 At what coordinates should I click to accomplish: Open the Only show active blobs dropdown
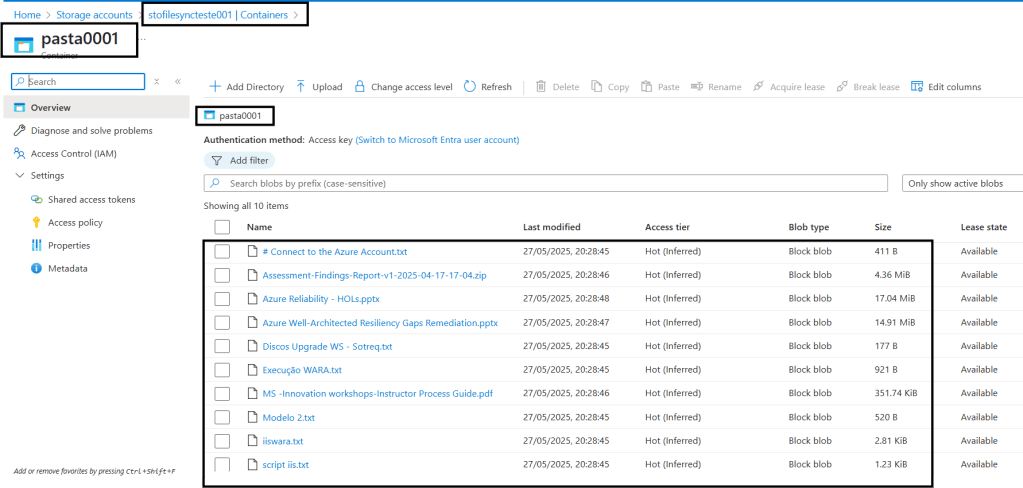point(962,183)
